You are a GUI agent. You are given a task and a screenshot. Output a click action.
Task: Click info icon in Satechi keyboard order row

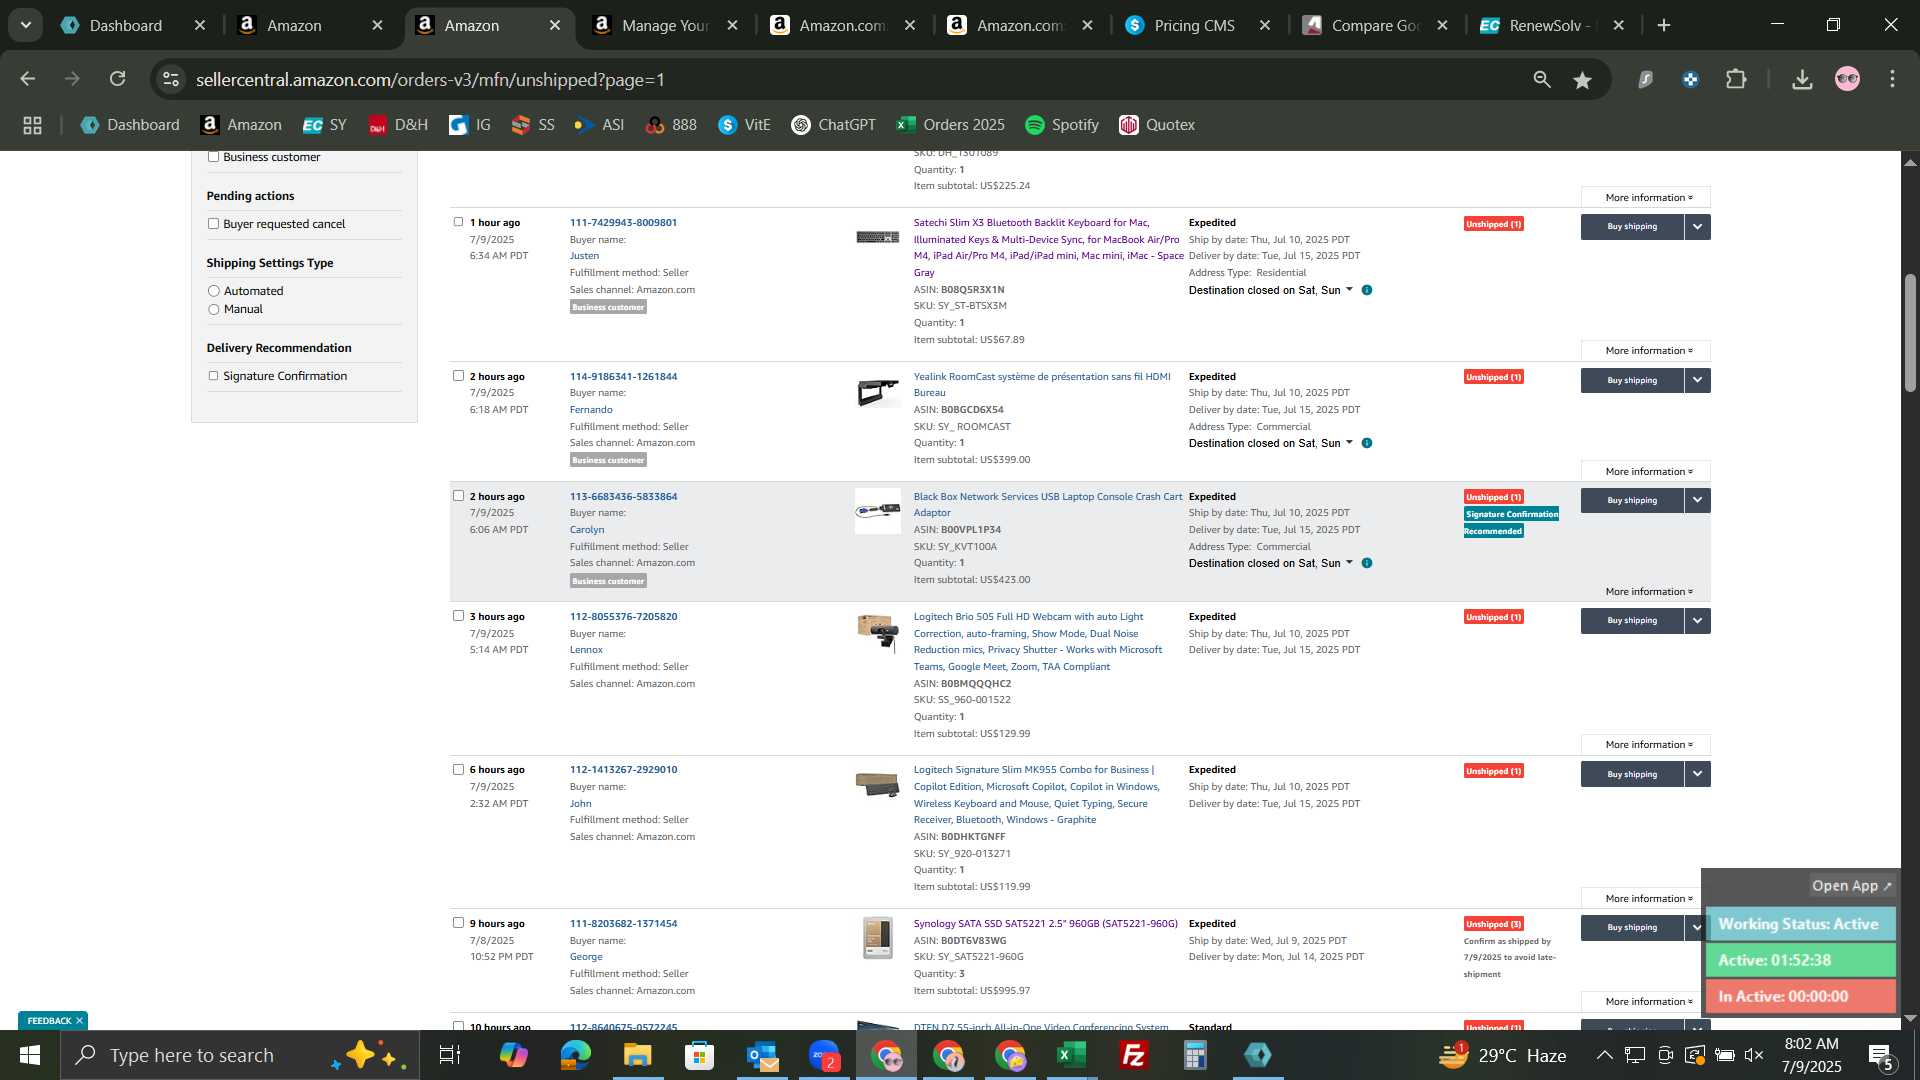(1367, 290)
